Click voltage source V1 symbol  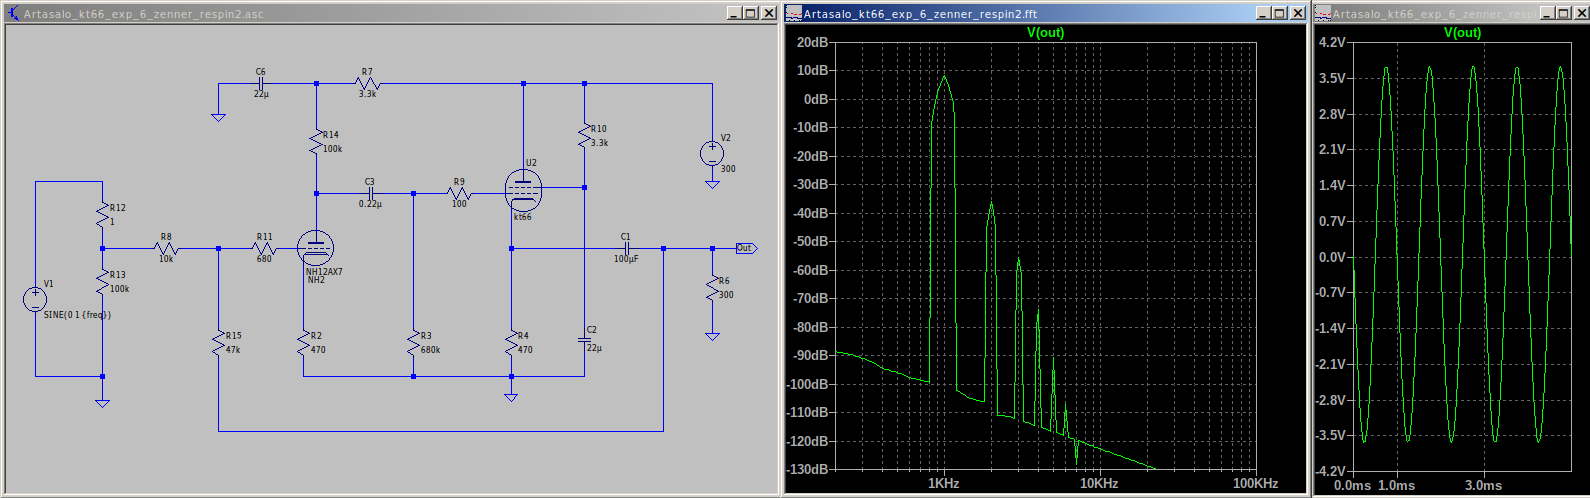click(x=35, y=299)
